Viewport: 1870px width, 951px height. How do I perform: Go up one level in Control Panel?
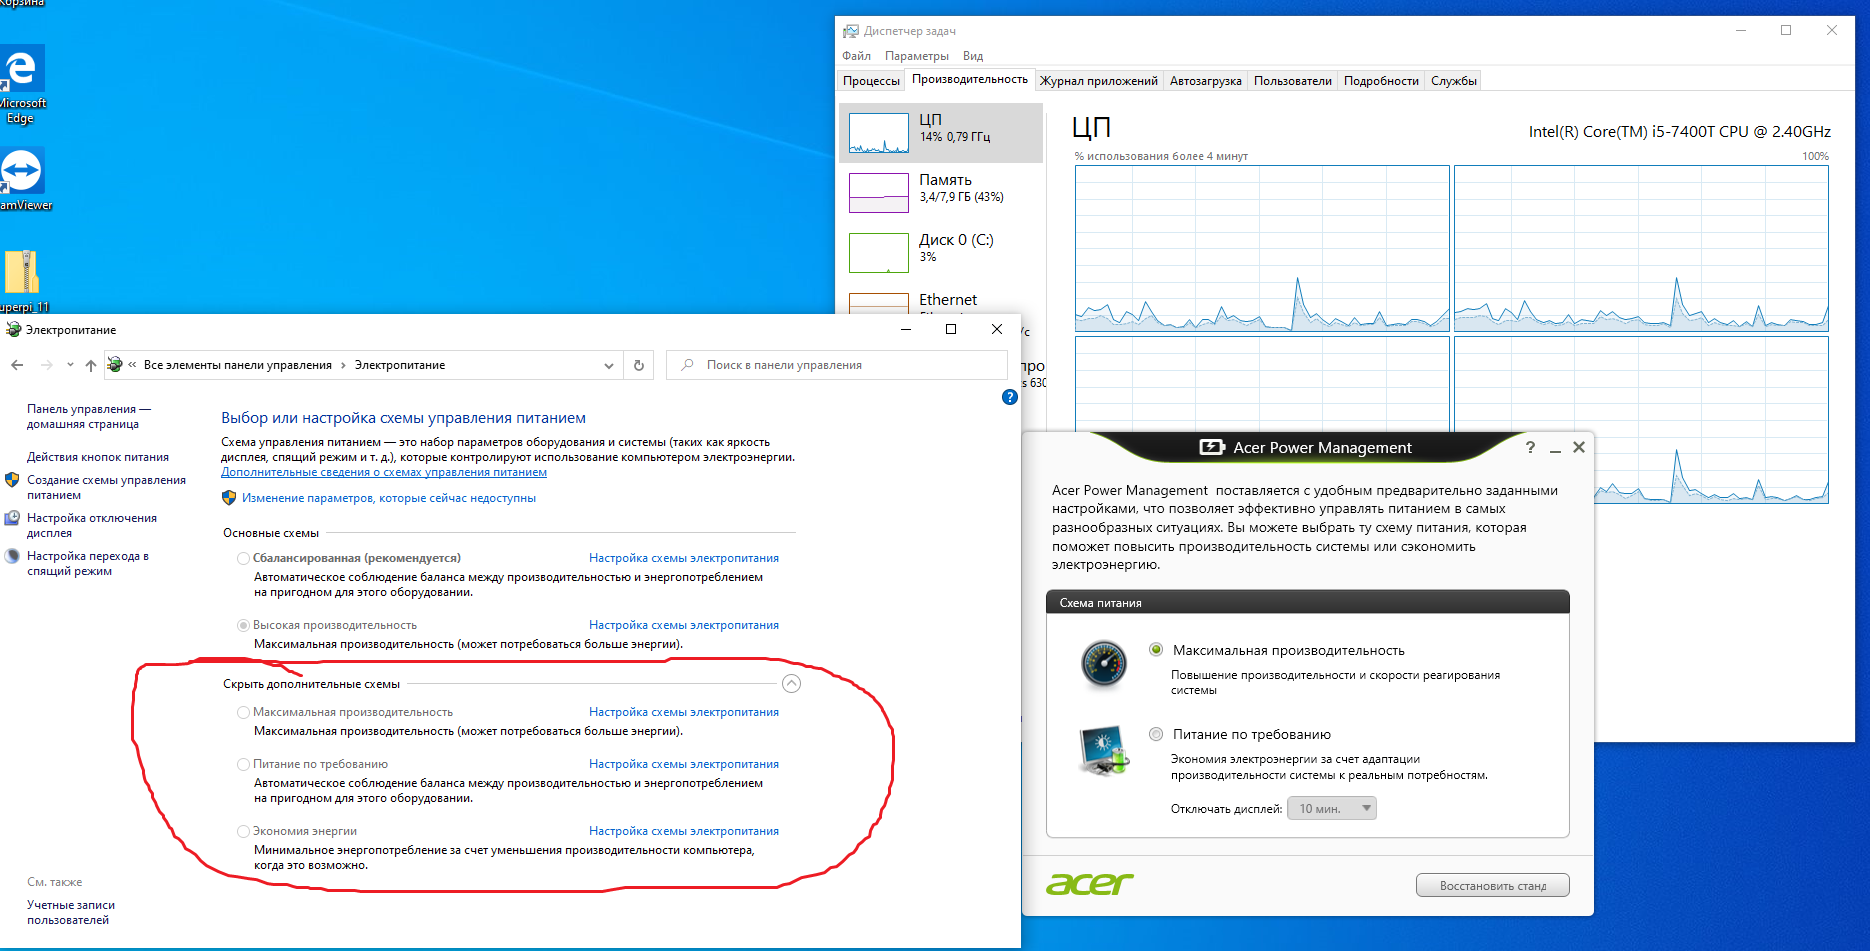(x=91, y=365)
